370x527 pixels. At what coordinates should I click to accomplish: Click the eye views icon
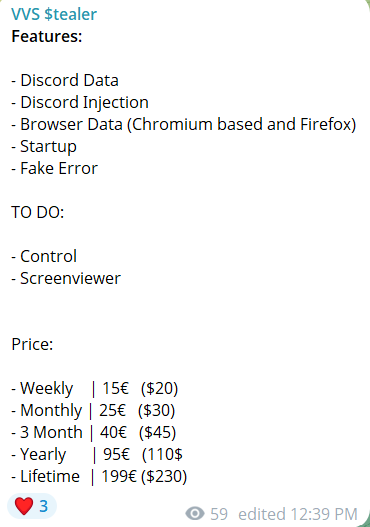(x=195, y=514)
